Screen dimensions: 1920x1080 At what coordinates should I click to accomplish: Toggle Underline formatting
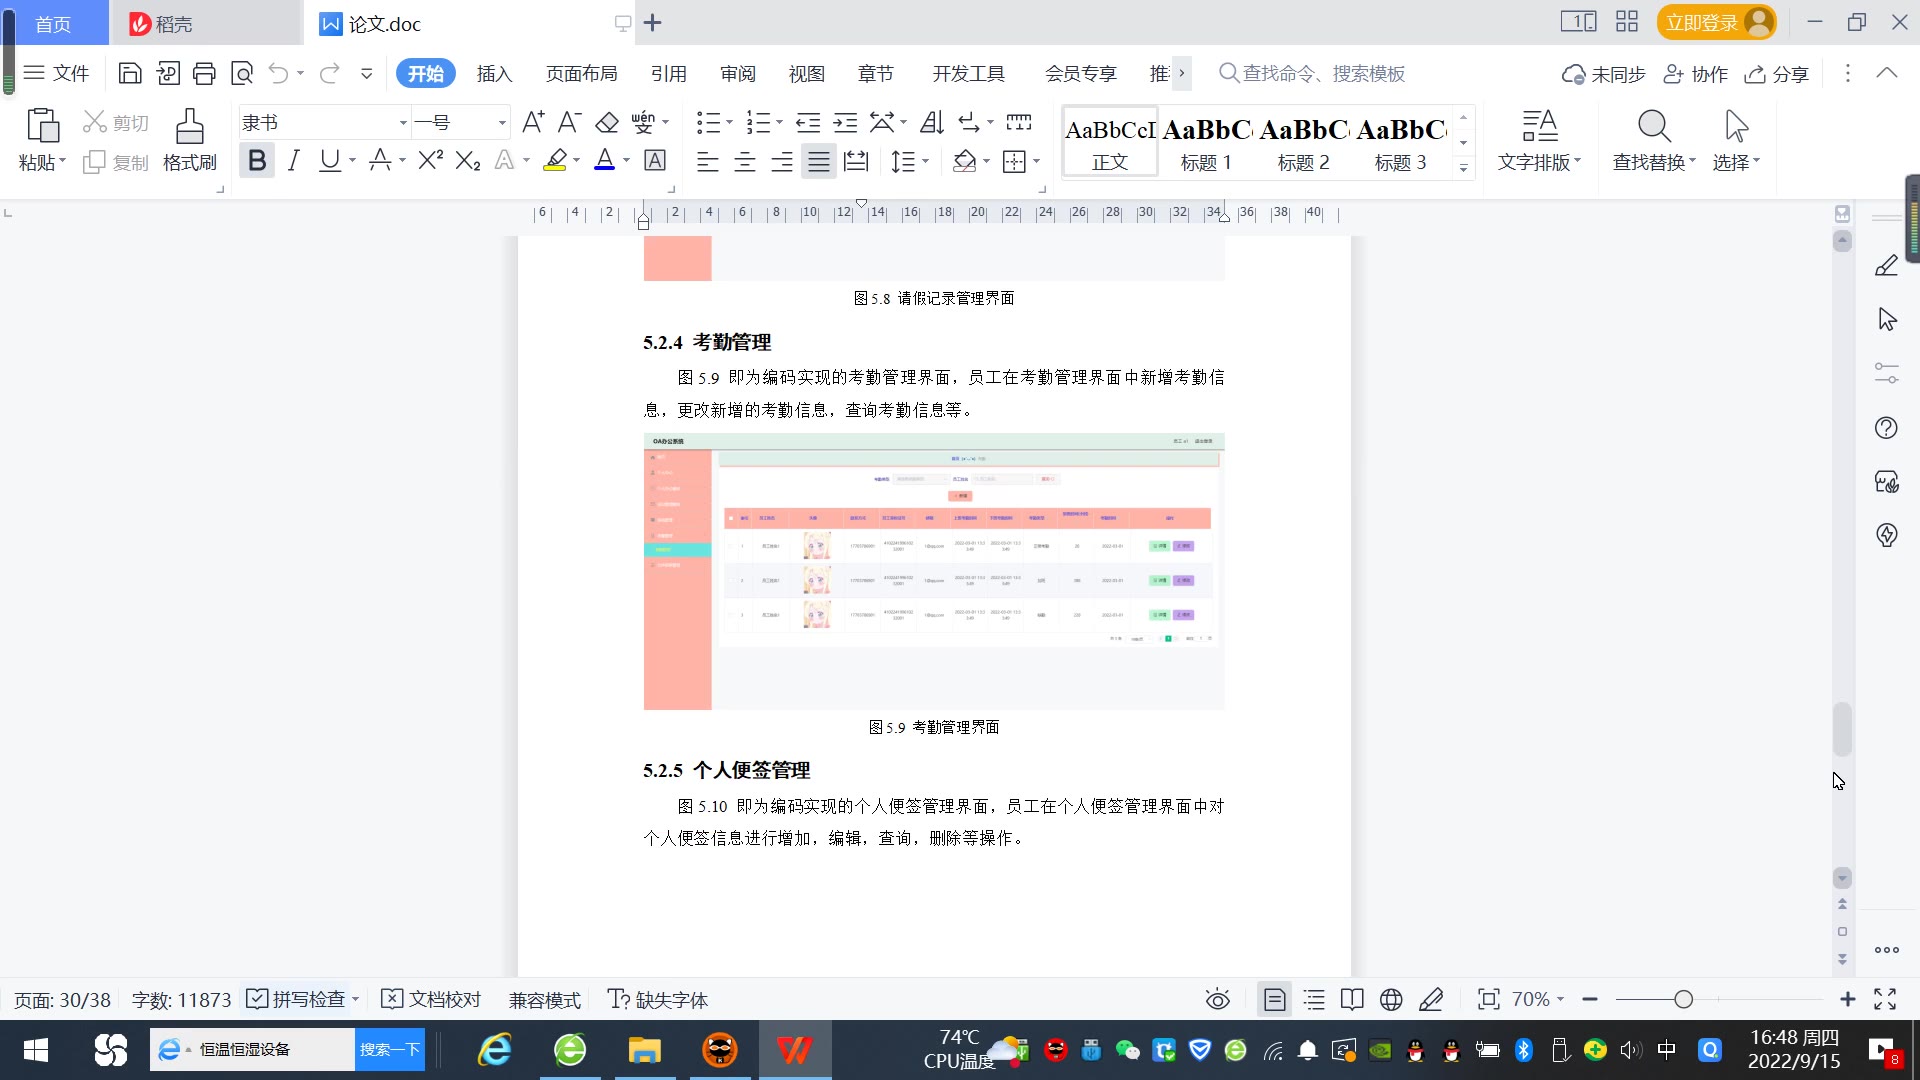329,160
